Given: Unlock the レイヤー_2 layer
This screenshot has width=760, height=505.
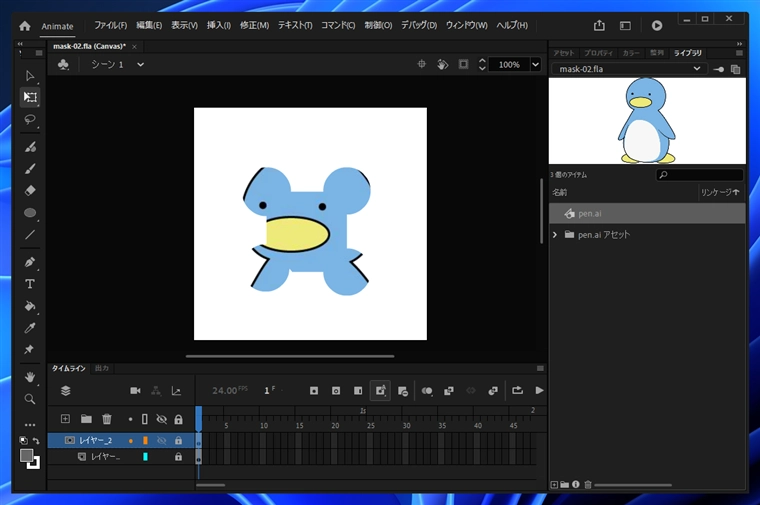Looking at the screenshot, I should pos(178,440).
